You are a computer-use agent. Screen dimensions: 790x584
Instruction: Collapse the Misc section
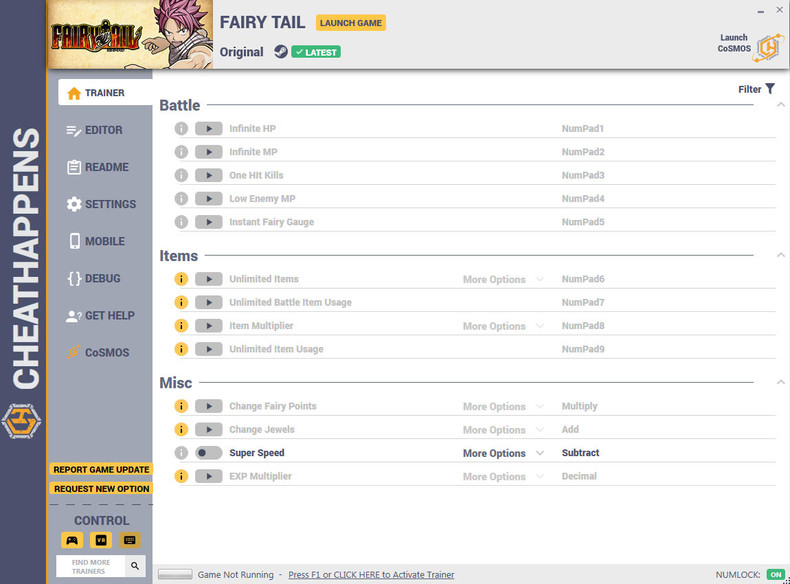(x=780, y=382)
